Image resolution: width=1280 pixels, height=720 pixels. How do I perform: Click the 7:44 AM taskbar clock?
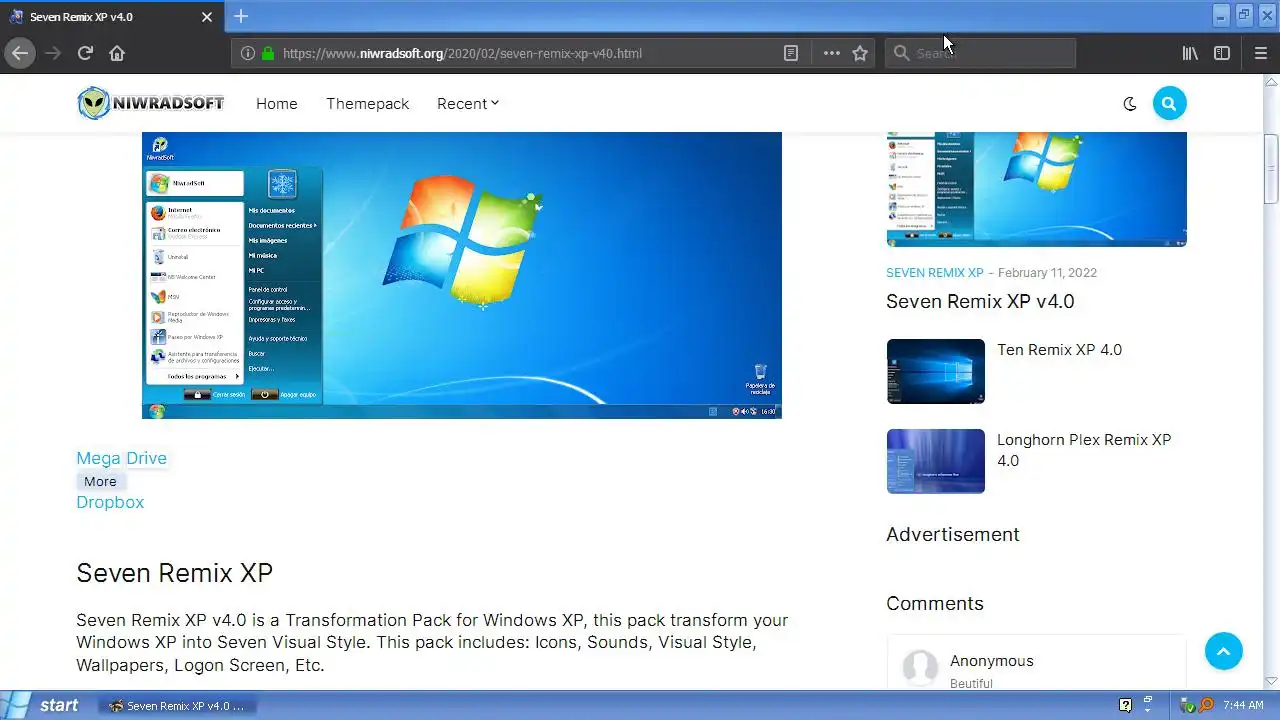point(1243,705)
